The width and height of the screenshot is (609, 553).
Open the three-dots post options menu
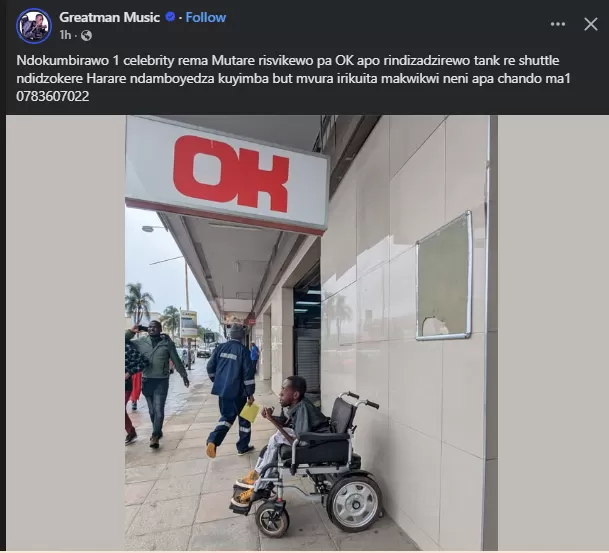[x=558, y=24]
